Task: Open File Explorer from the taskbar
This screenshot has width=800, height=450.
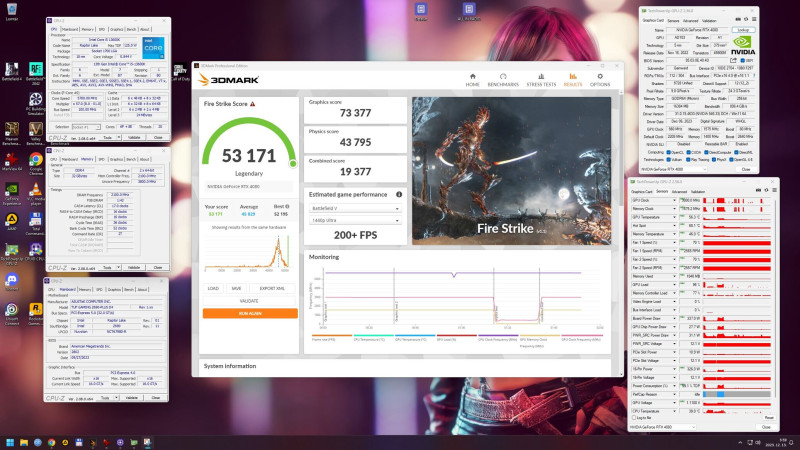Action: pos(23,442)
